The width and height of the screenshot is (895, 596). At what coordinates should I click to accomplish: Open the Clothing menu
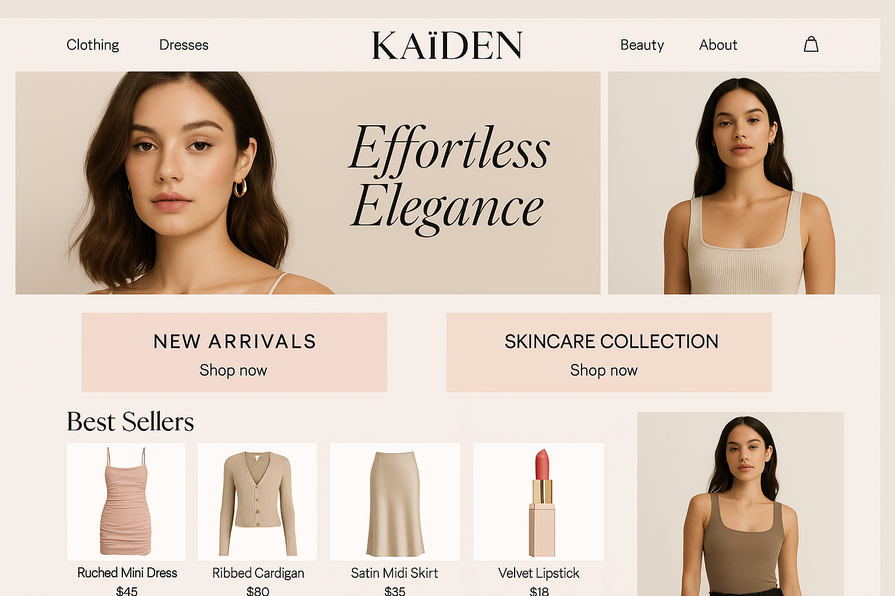tap(92, 45)
